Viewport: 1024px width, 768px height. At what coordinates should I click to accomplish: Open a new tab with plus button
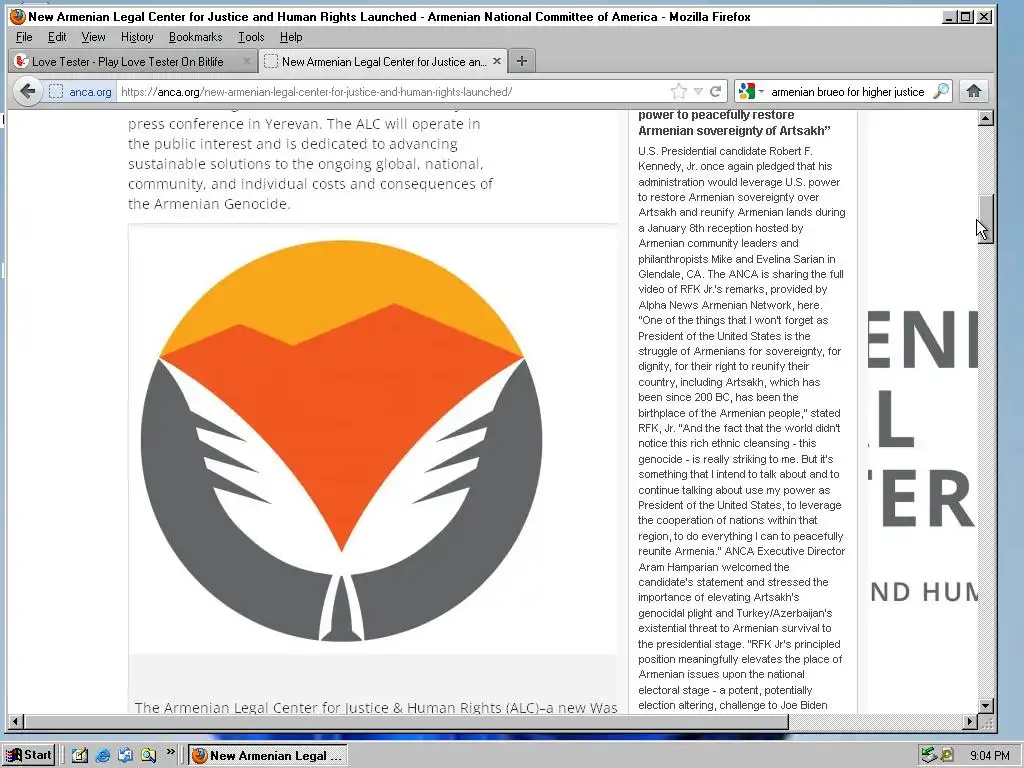click(x=521, y=61)
